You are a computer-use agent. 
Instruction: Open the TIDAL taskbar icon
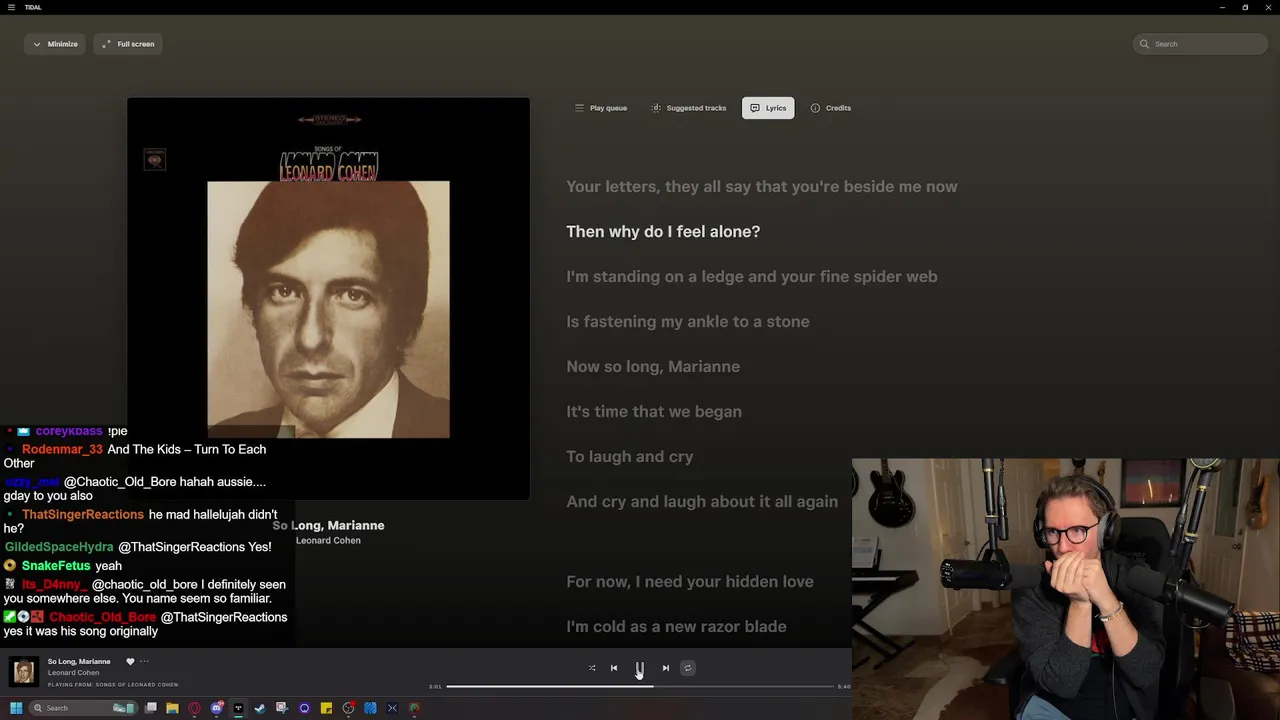pyautogui.click(x=238, y=708)
